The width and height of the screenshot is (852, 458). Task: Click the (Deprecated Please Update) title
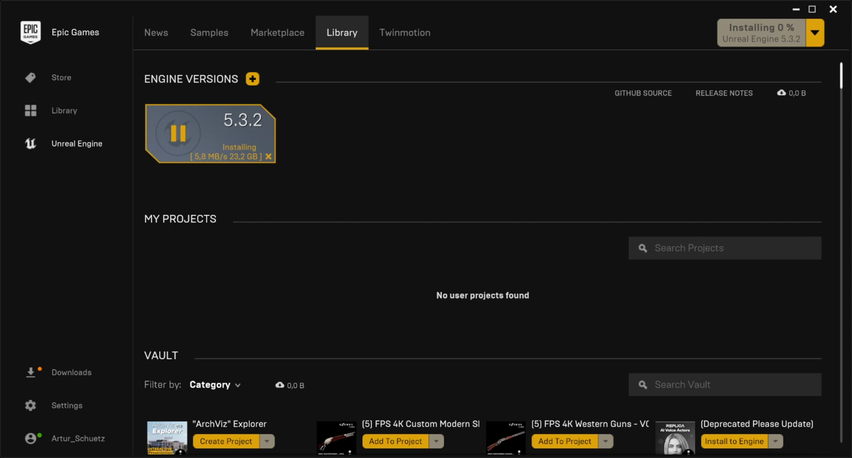[x=757, y=424]
